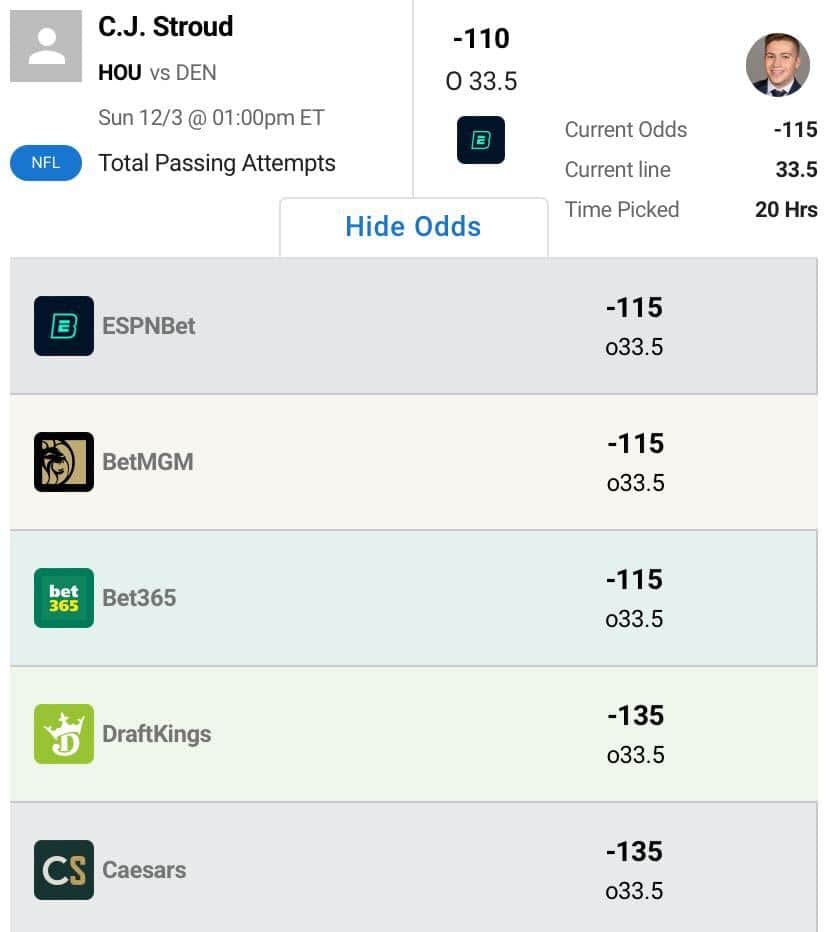Select DraftKings -135 o33.5 odds
Image resolution: width=828 pixels, height=932 pixels.
(x=635, y=735)
